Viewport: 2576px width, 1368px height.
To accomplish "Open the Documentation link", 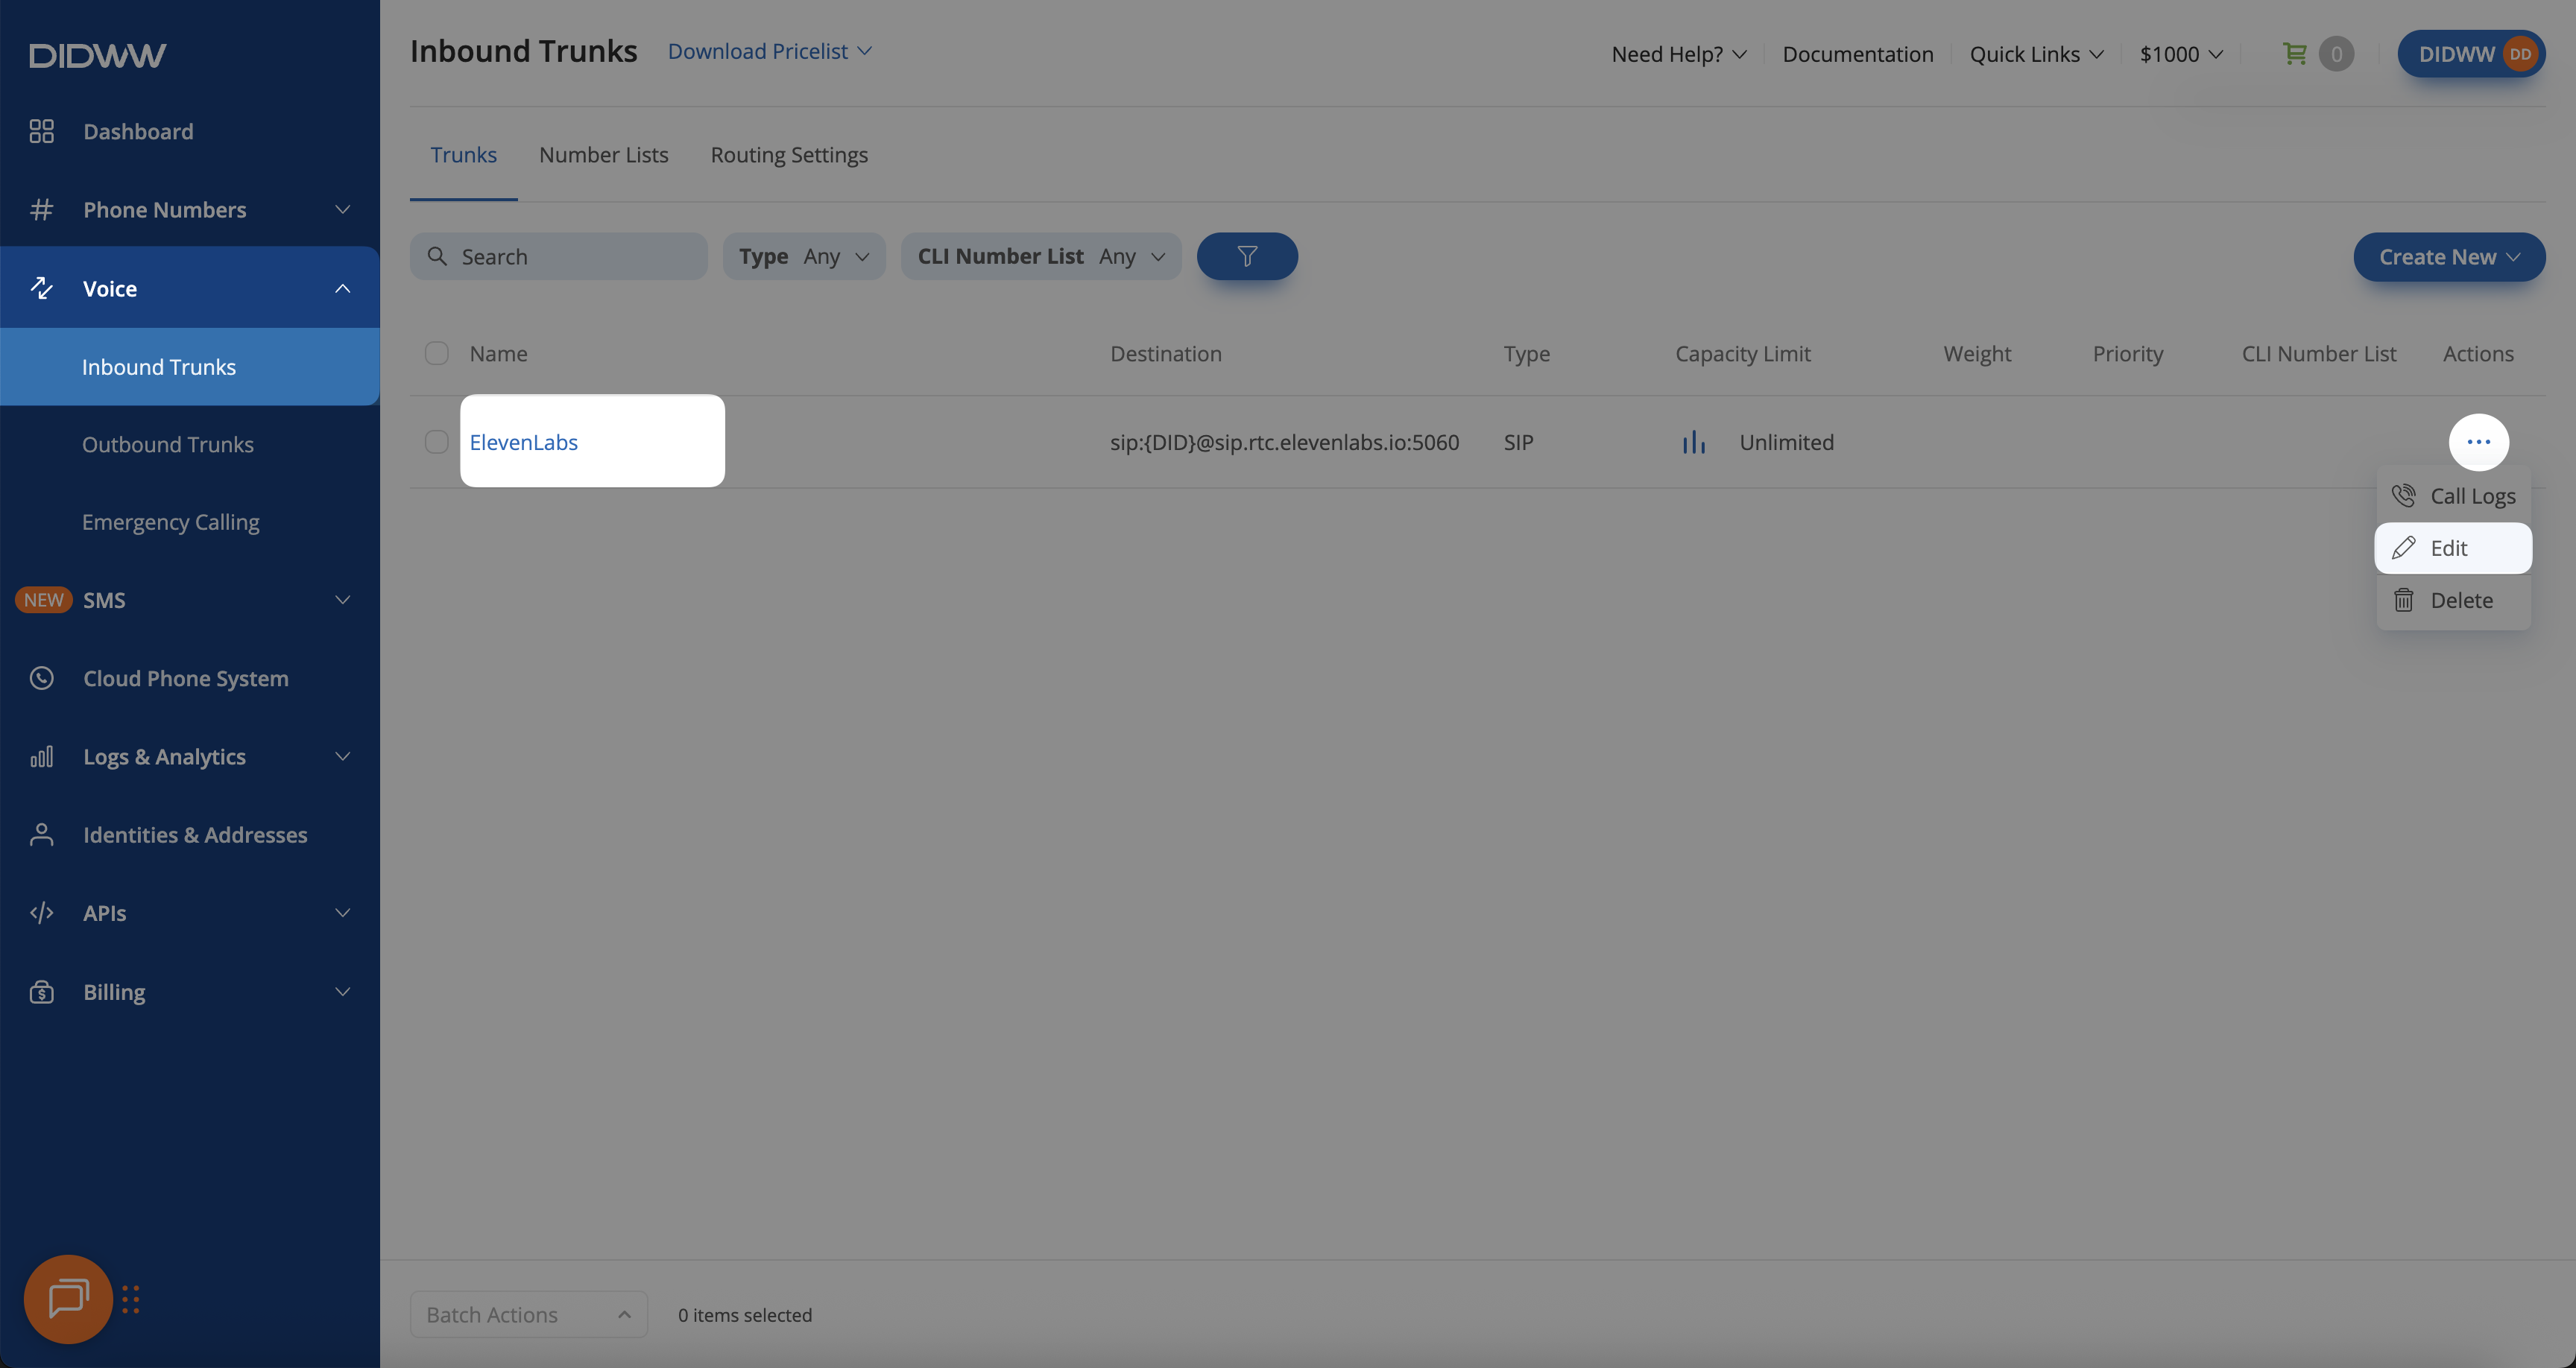I will click(1857, 54).
